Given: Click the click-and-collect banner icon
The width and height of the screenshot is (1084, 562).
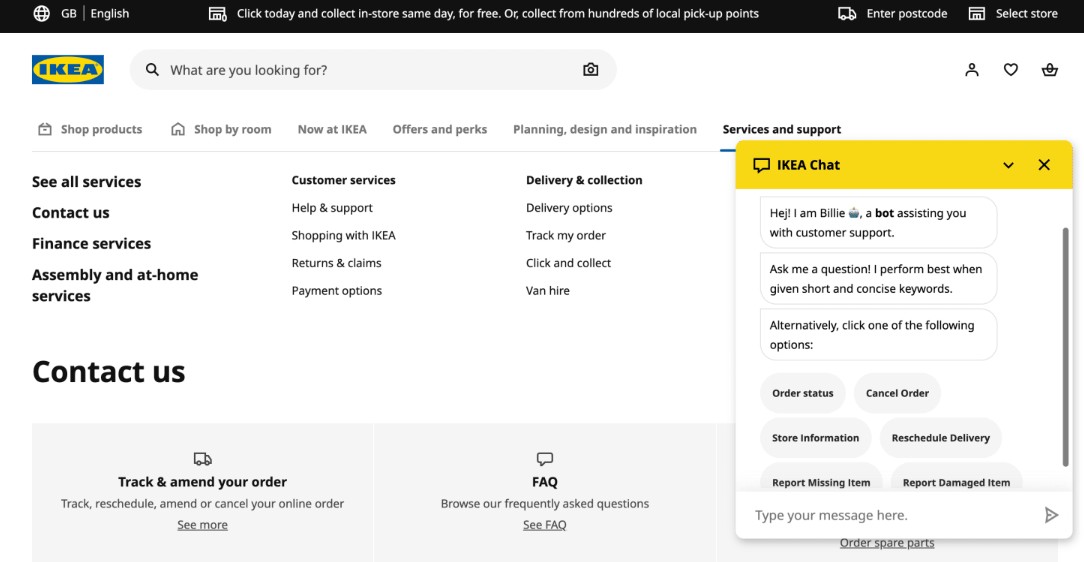Looking at the screenshot, I should pyautogui.click(x=218, y=13).
